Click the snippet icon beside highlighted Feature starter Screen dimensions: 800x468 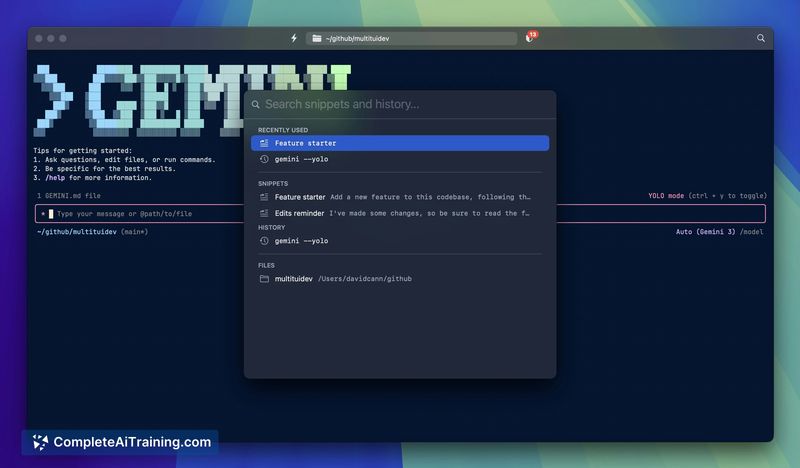[x=264, y=143]
